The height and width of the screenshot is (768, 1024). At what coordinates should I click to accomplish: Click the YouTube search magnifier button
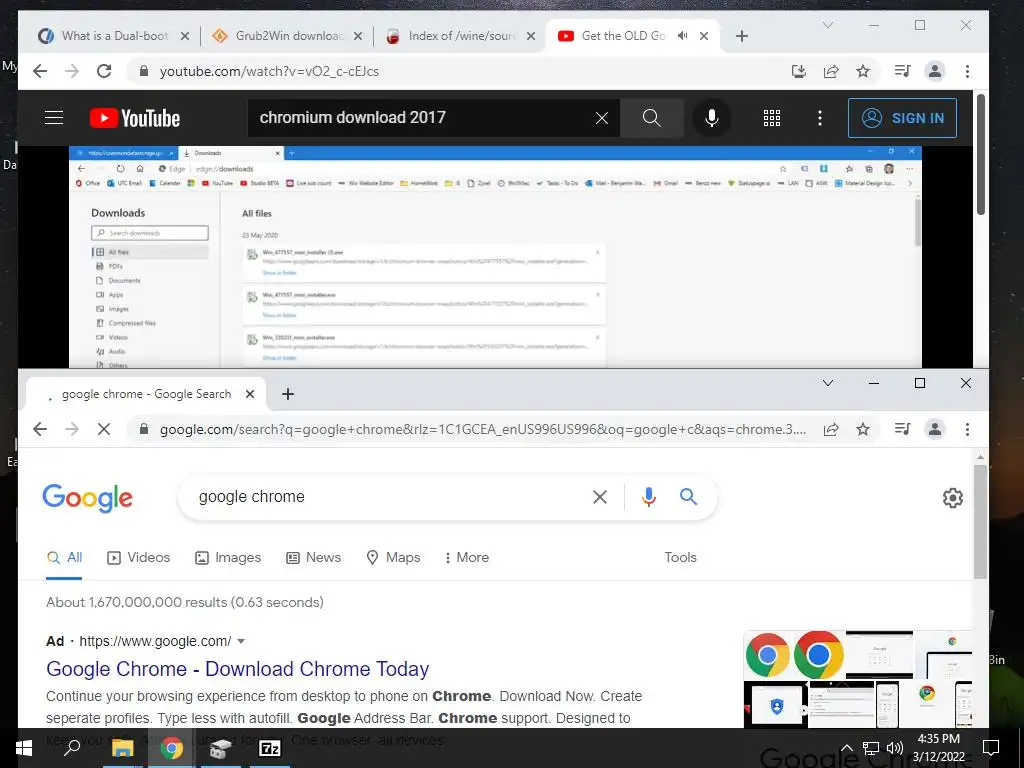click(x=651, y=118)
